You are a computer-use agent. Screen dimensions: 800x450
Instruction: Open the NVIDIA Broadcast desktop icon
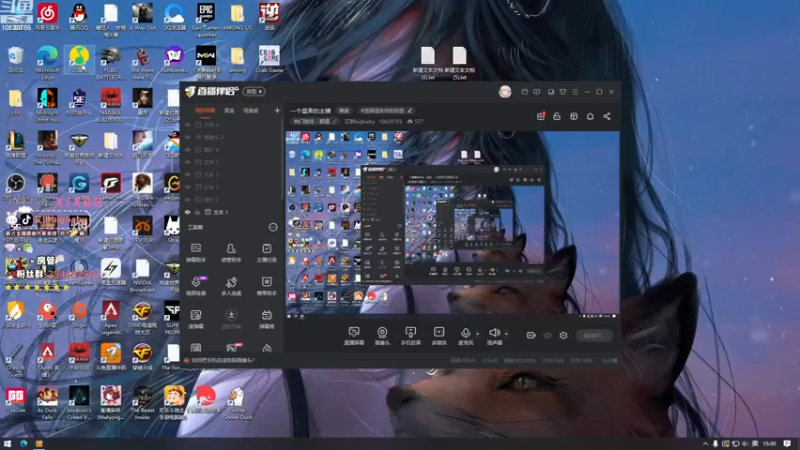click(x=142, y=276)
